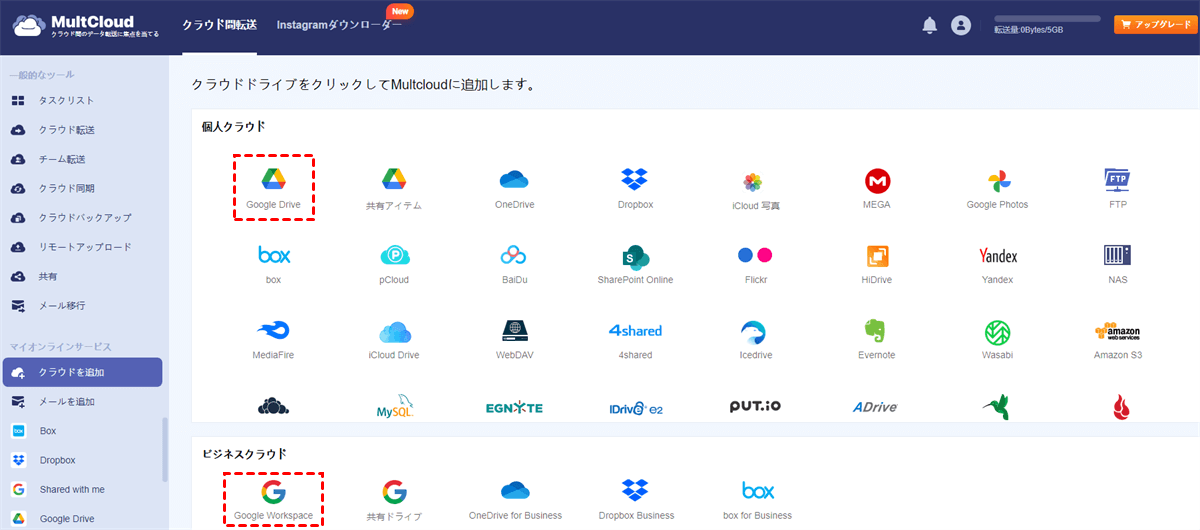This screenshot has height=530, width=1200.
Task: Choose Flickr service
Action: pyautogui.click(x=755, y=263)
